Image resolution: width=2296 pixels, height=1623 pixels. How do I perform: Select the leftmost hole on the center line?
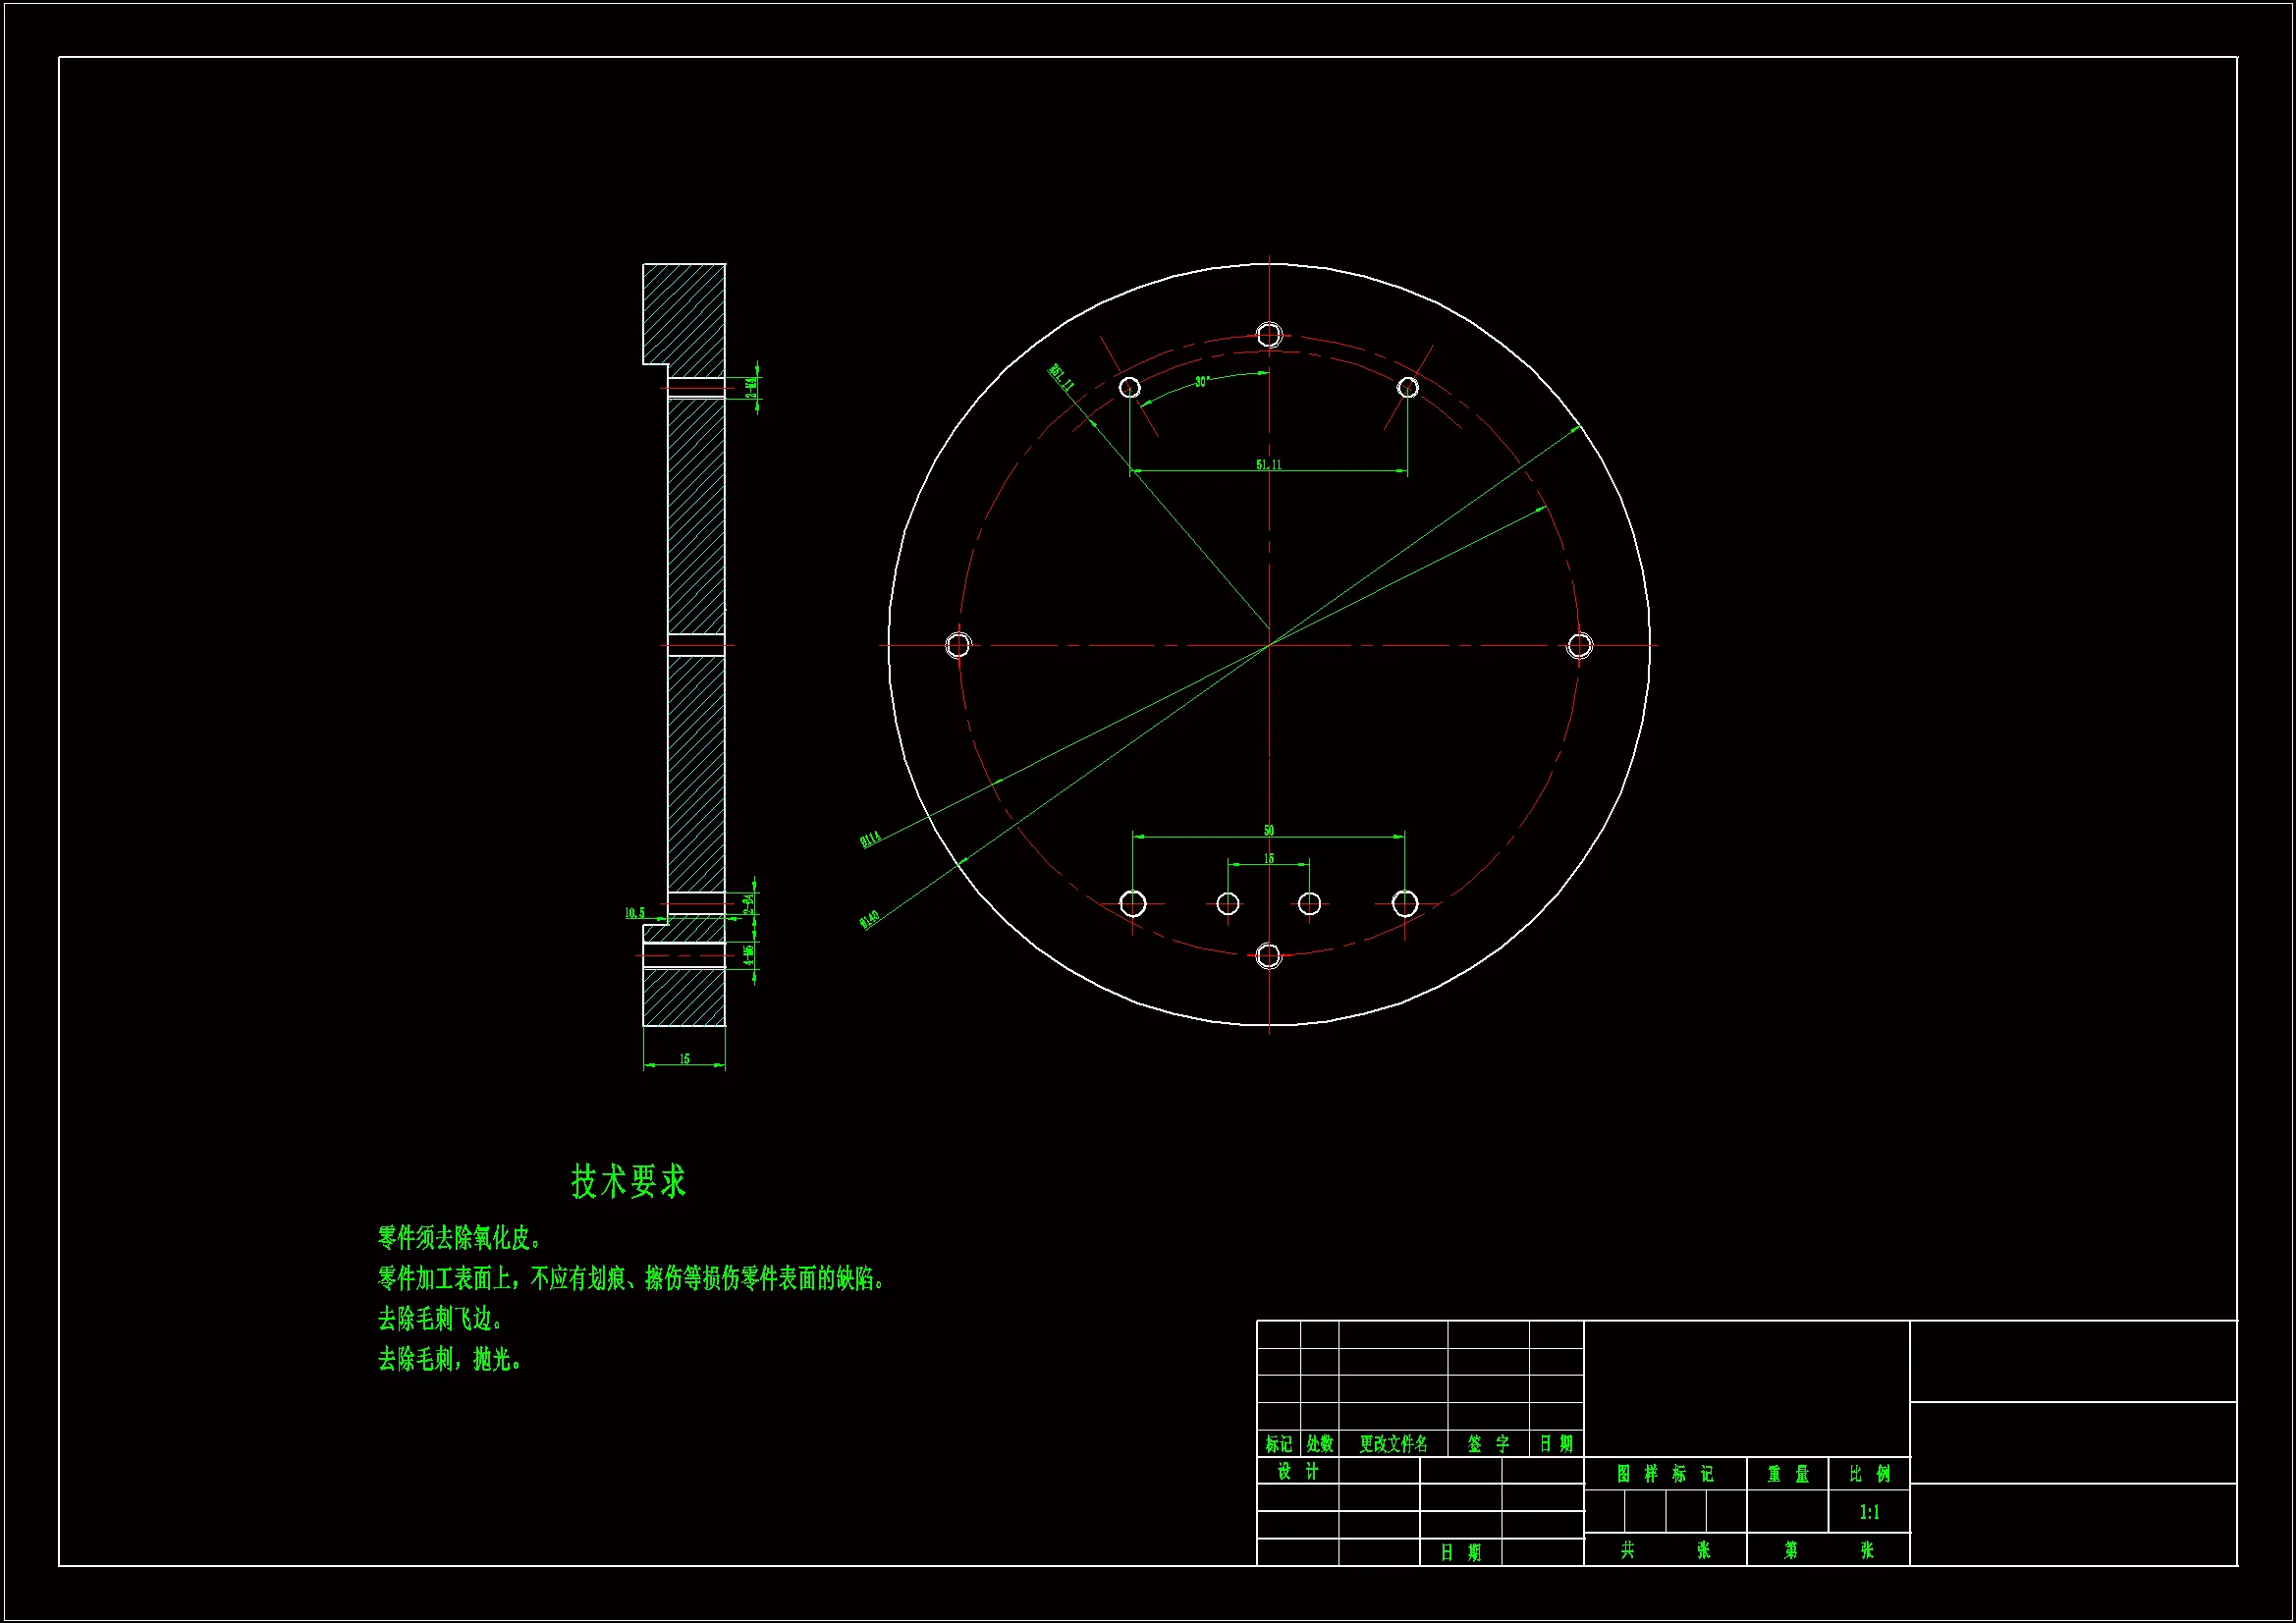(957, 644)
